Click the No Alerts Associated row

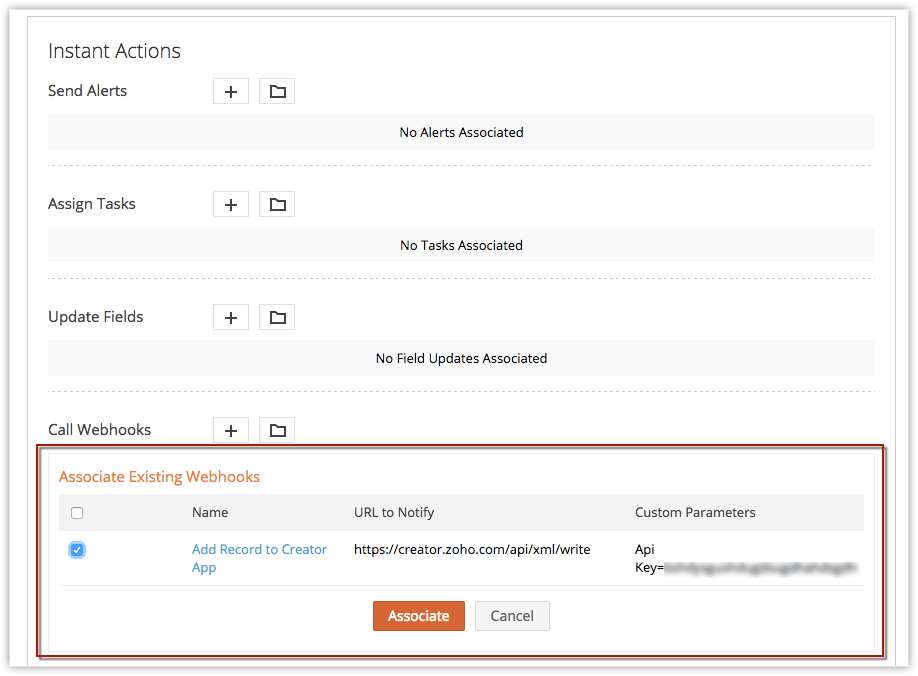(x=461, y=132)
